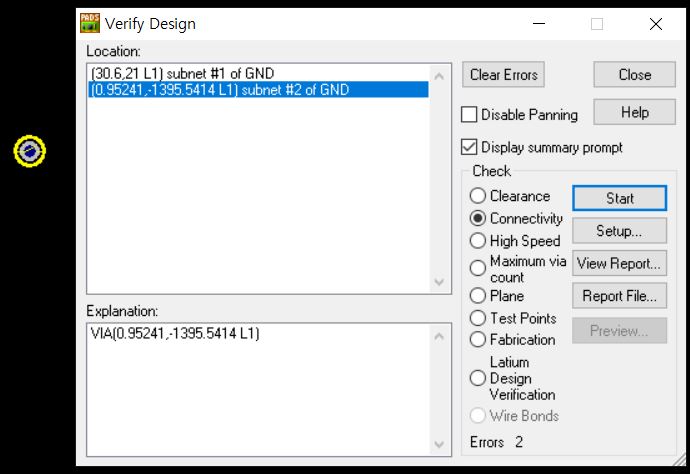The width and height of the screenshot is (690, 474).
Task: Click down arrow of Explanation scrollbar
Action: 439,445
